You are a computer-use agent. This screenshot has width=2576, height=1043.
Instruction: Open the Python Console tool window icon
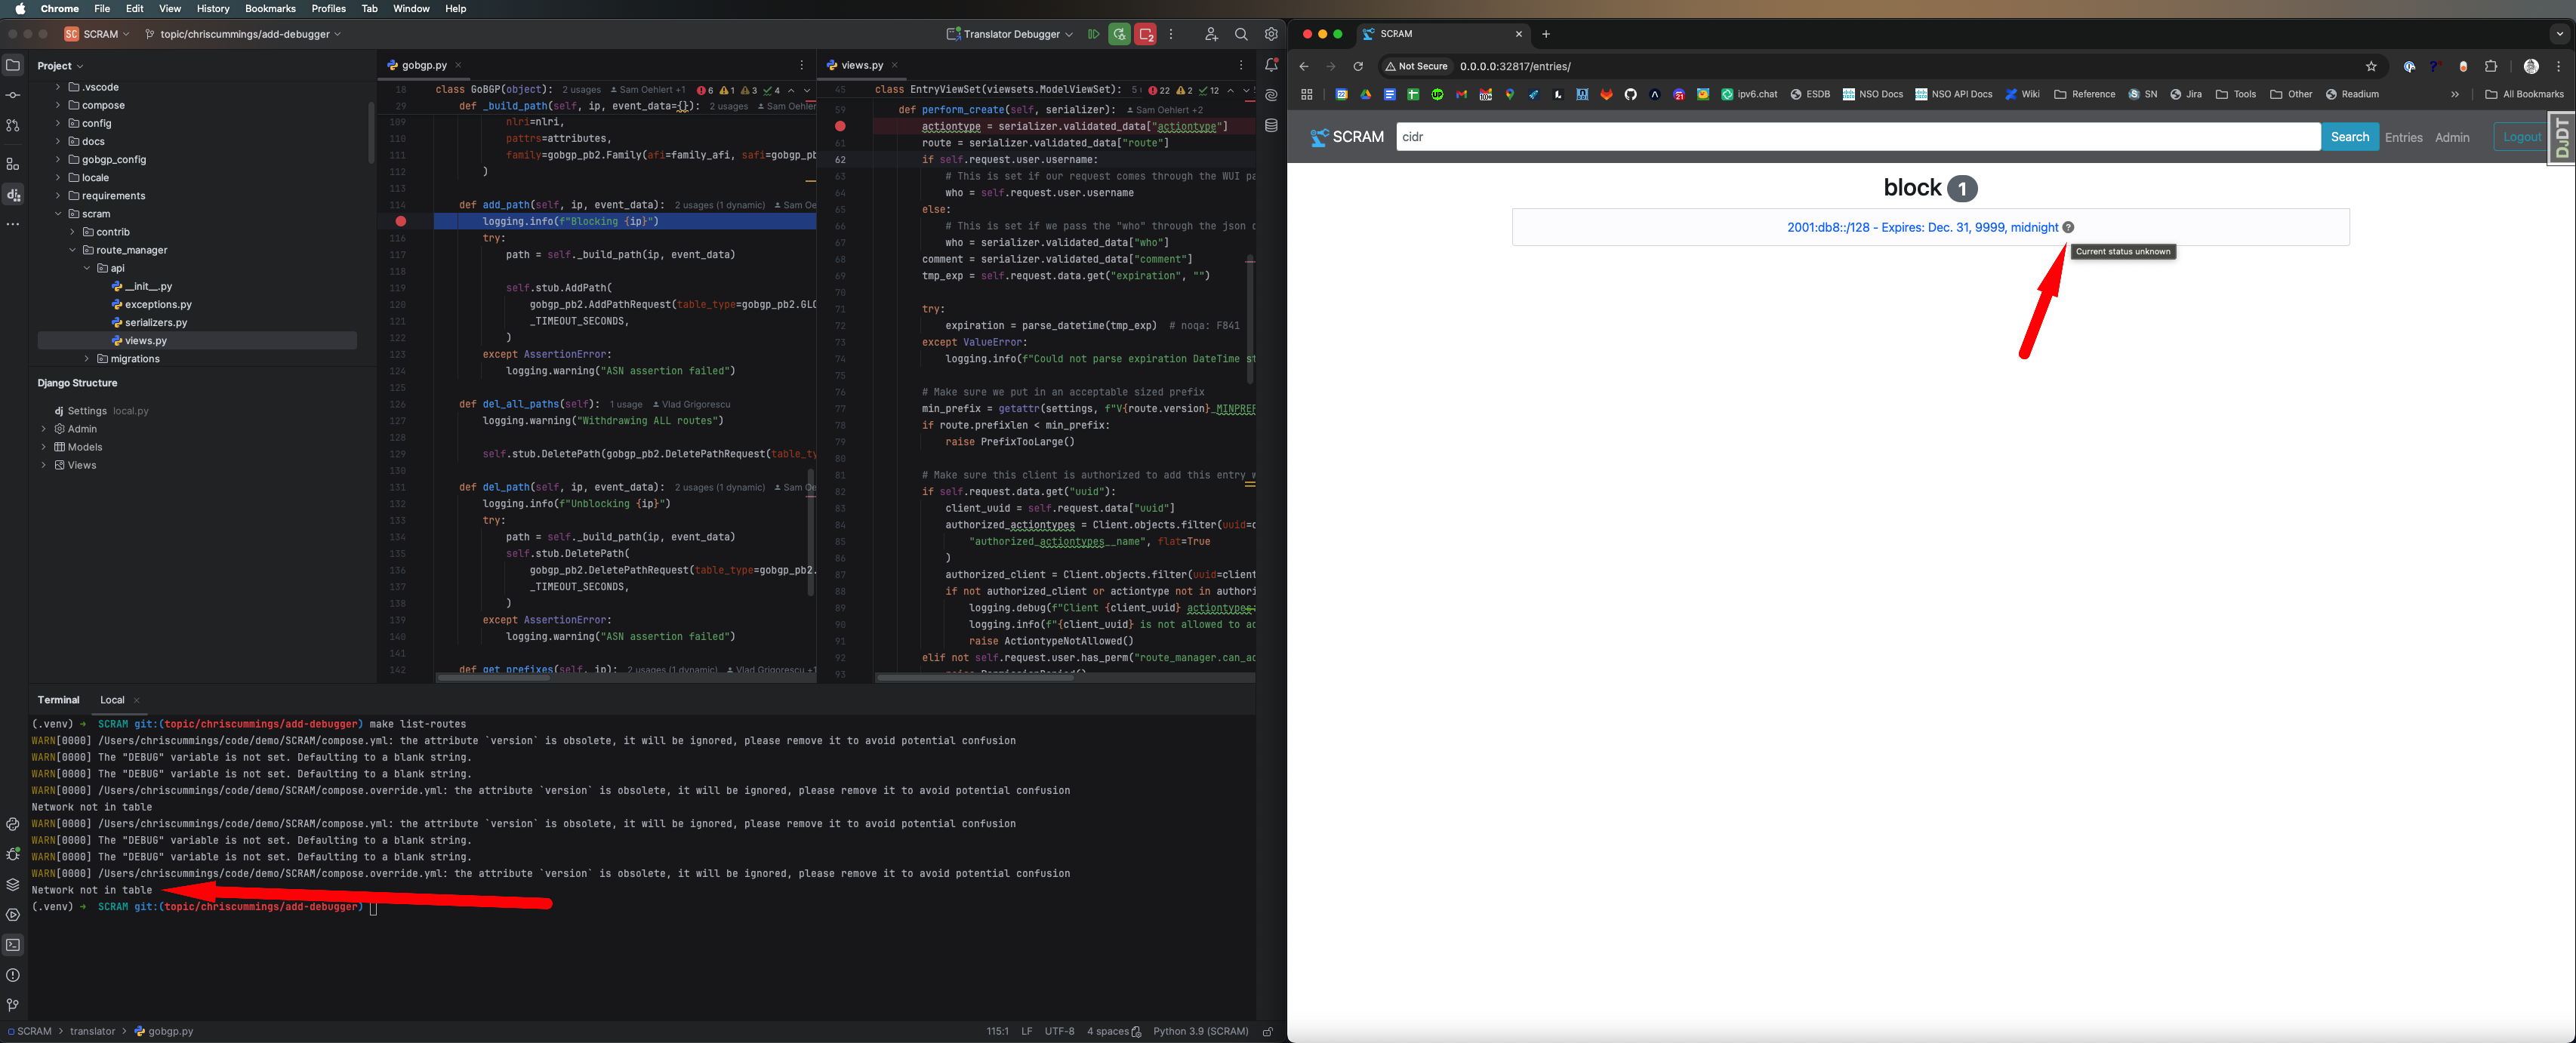click(x=13, y=824)
